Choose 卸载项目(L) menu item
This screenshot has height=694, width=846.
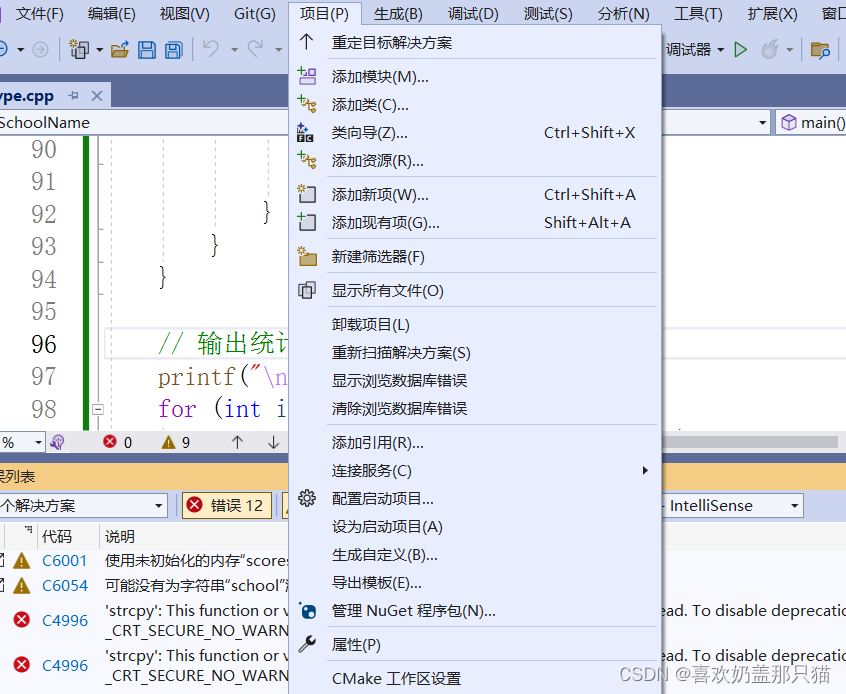pyautogui.click(x=475, y=324)
